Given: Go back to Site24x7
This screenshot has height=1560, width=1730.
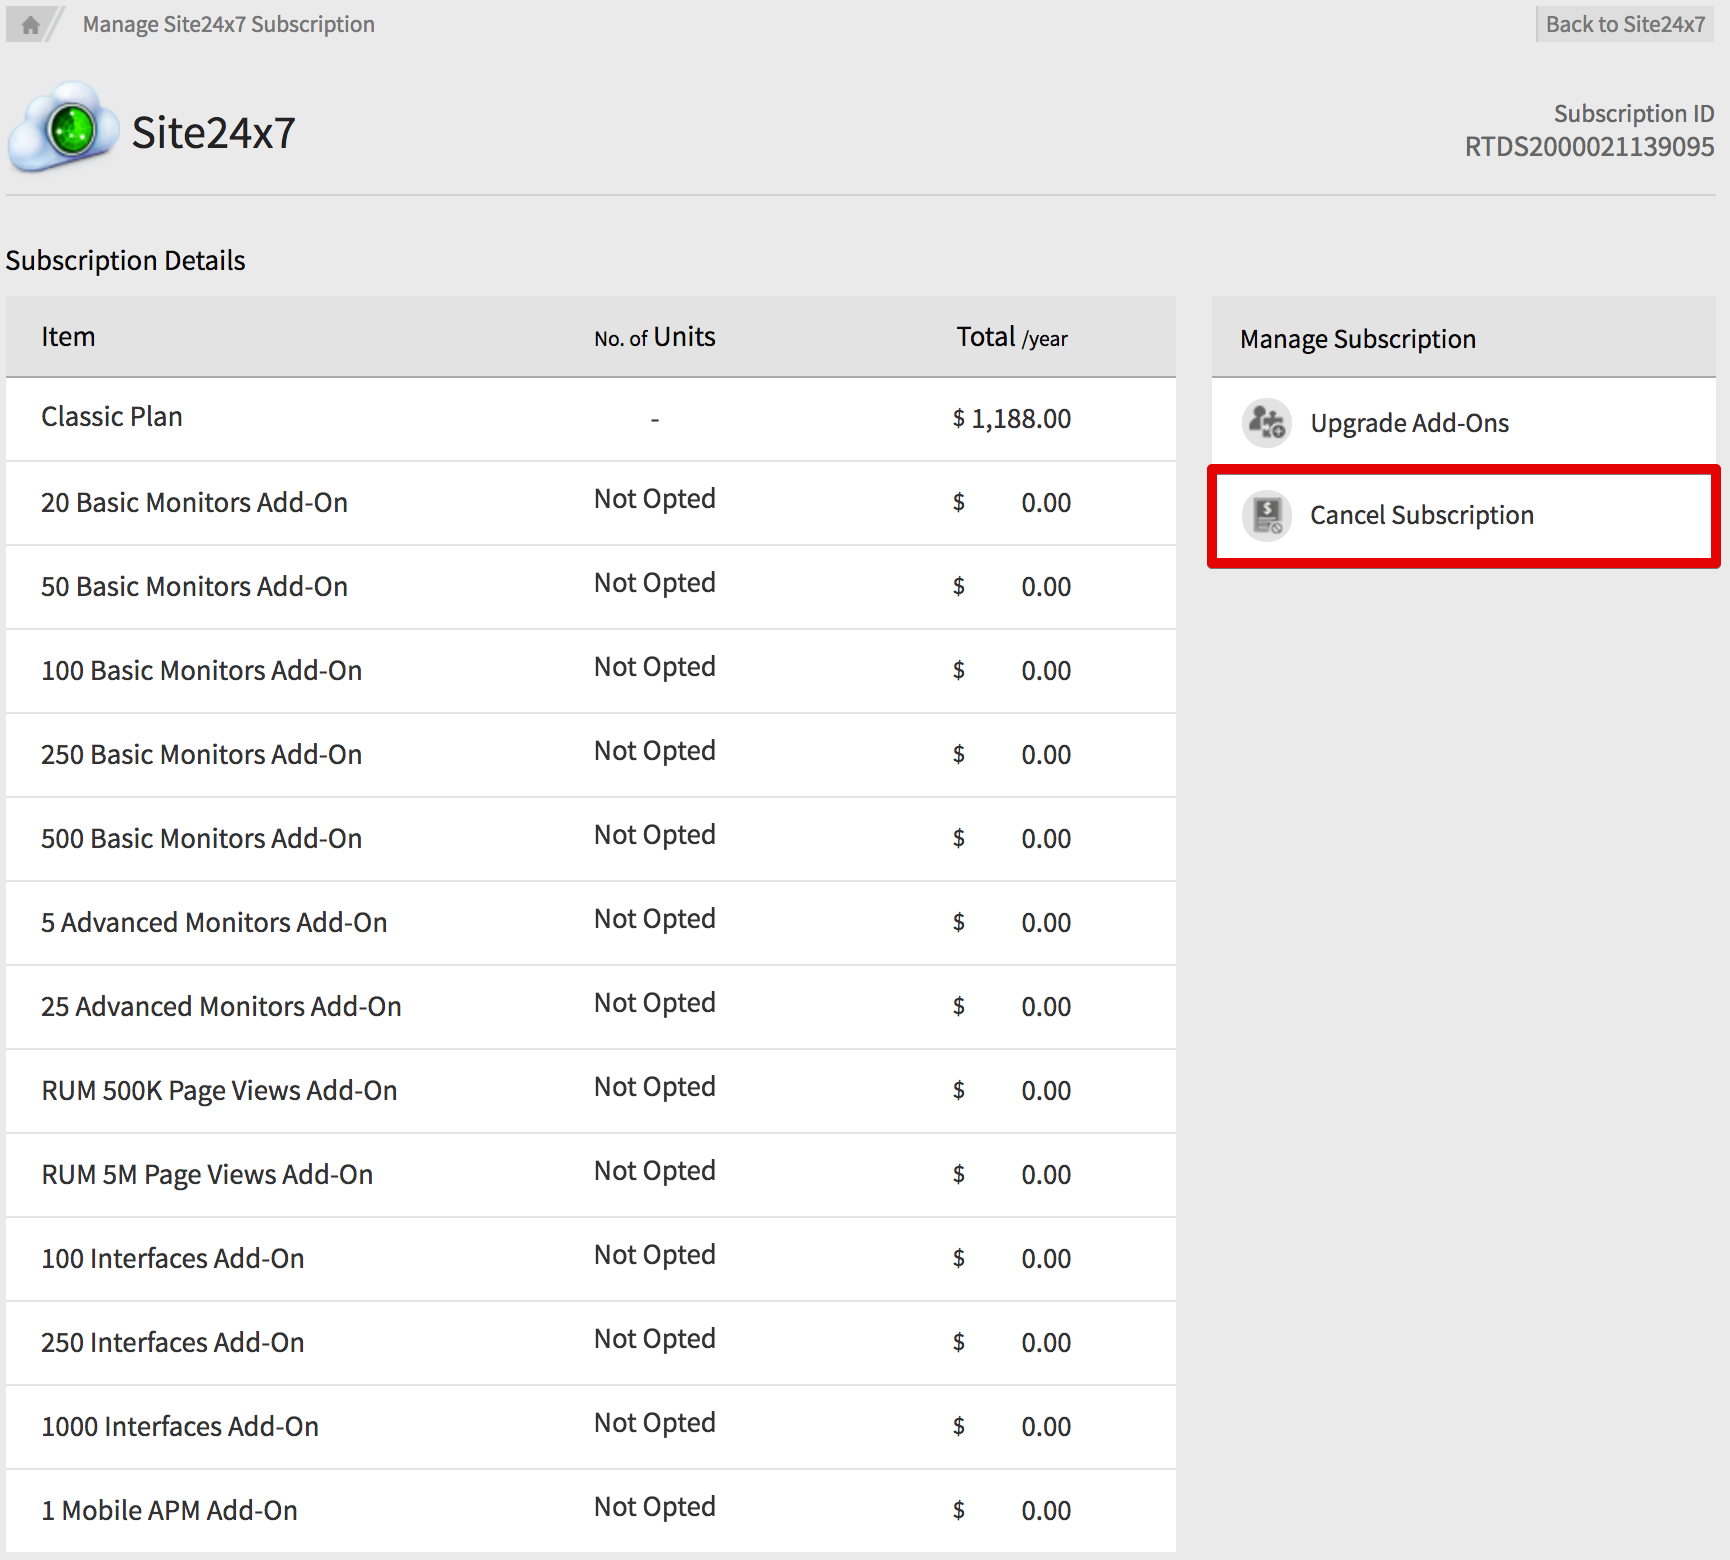Looking at the screenshot, I should pos(1624,24).
